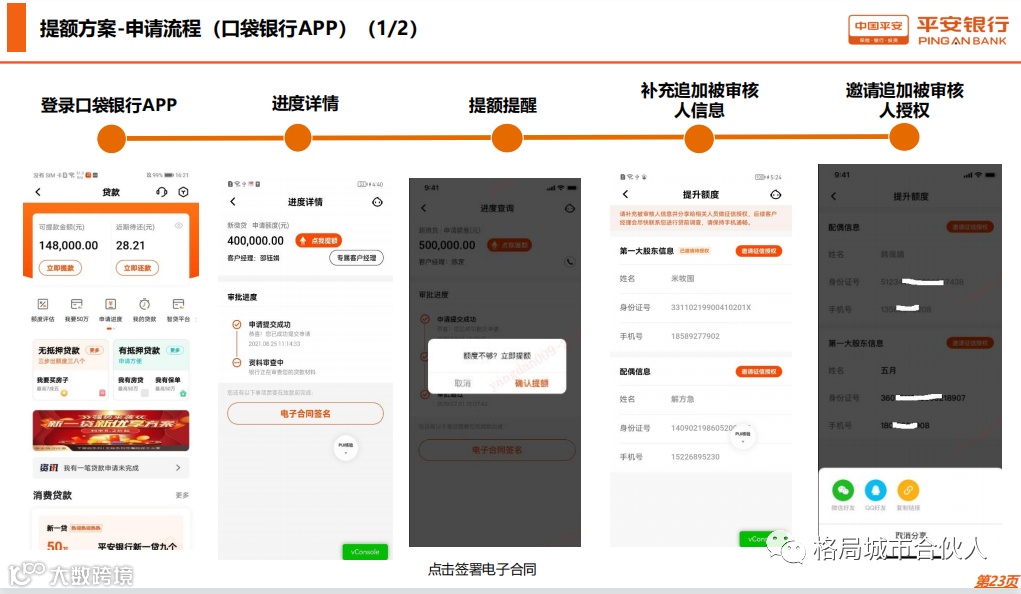Tap 电子合同签名 button on 进度详情 screen
Screen dimensions: 1021x594
click(305, 414)
